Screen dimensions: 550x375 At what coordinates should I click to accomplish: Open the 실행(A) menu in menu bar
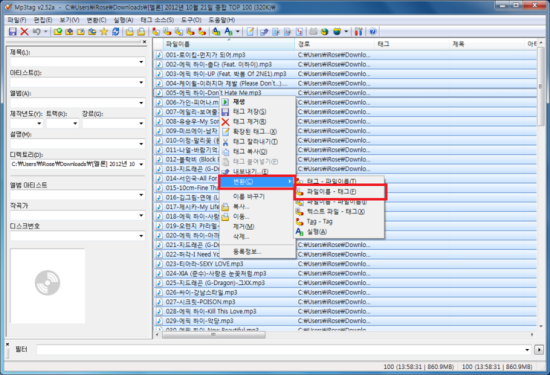[123, 20]
